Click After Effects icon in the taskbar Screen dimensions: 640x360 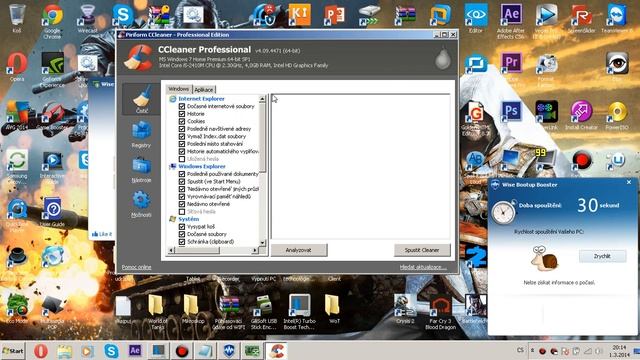tap(135, 351)
